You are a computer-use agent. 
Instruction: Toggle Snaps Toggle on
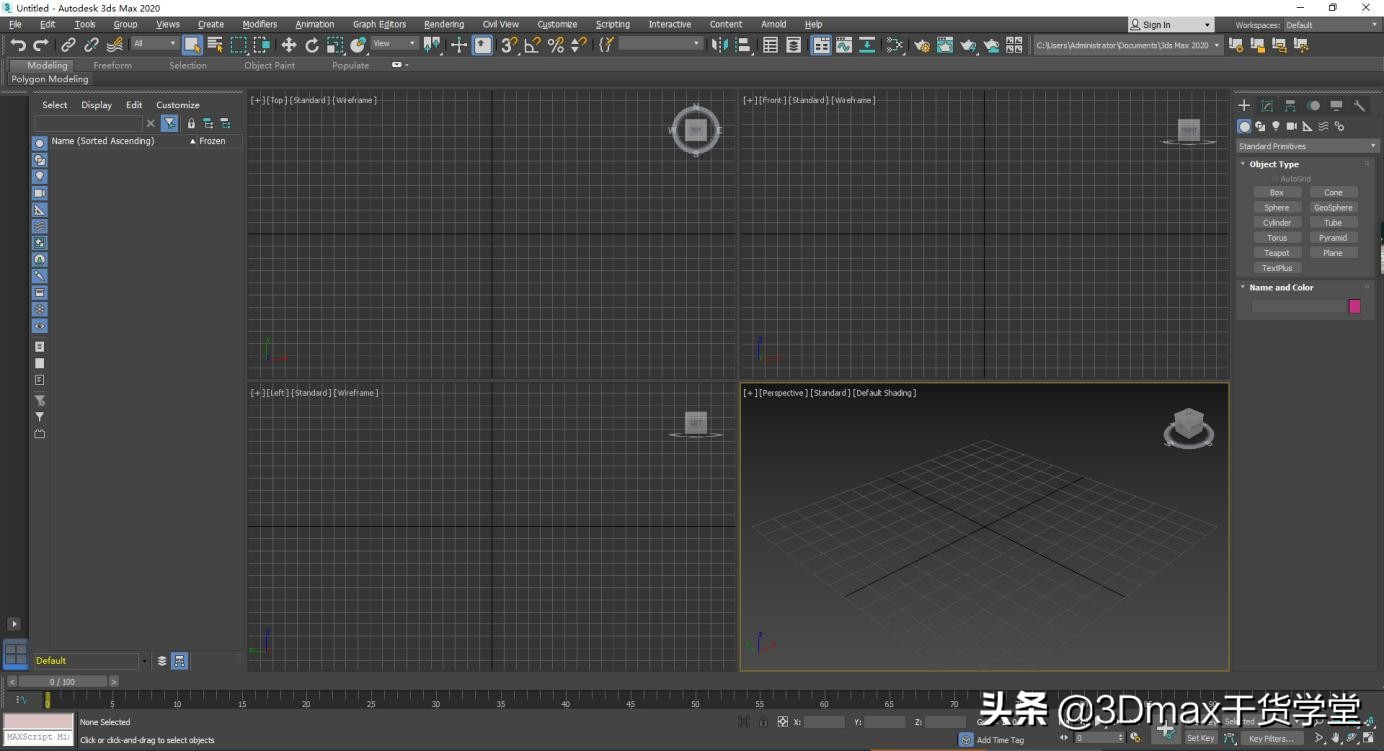(508, 44)
